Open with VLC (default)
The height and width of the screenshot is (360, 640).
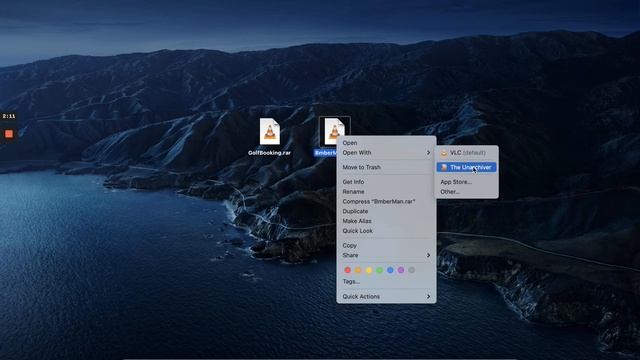click(467, 153)
